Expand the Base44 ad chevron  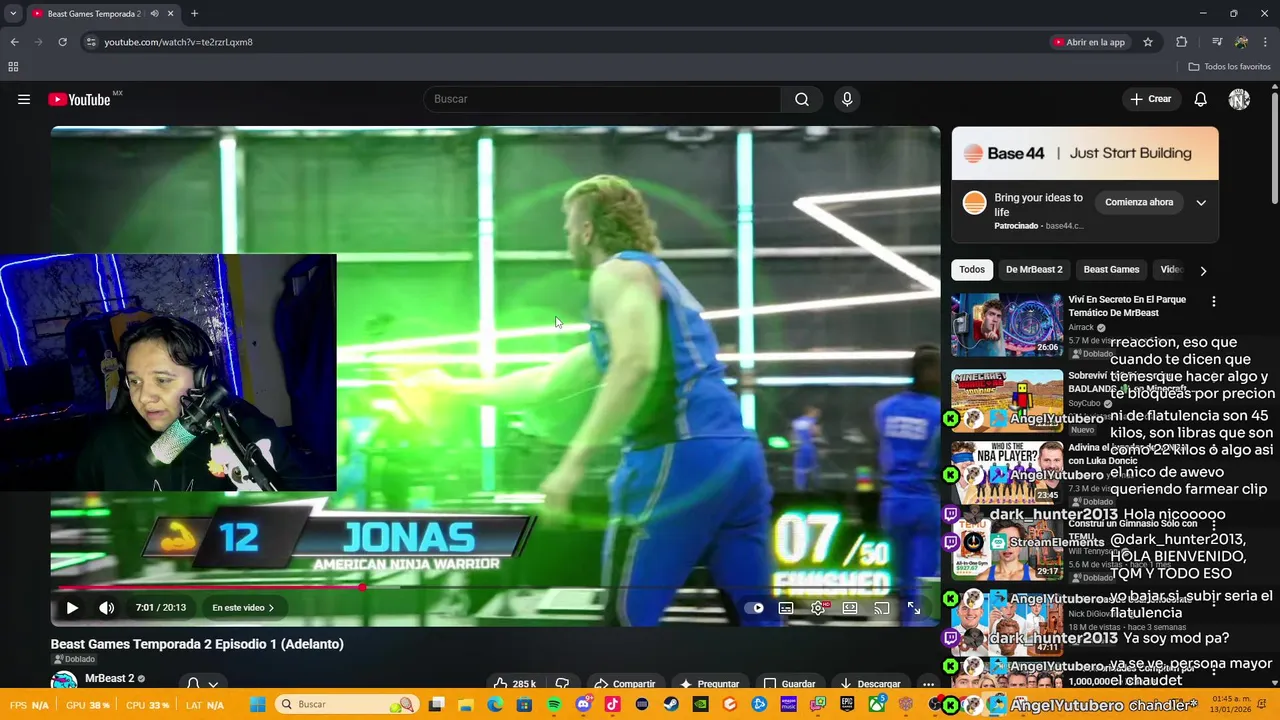click(1201, 202)
